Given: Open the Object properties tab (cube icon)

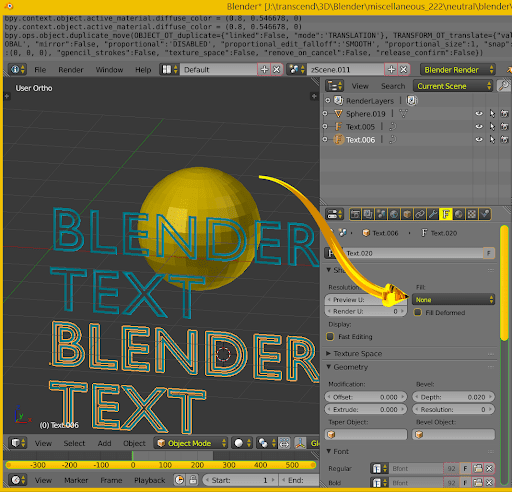Looking at the screenshot, I should coord(407,214).
